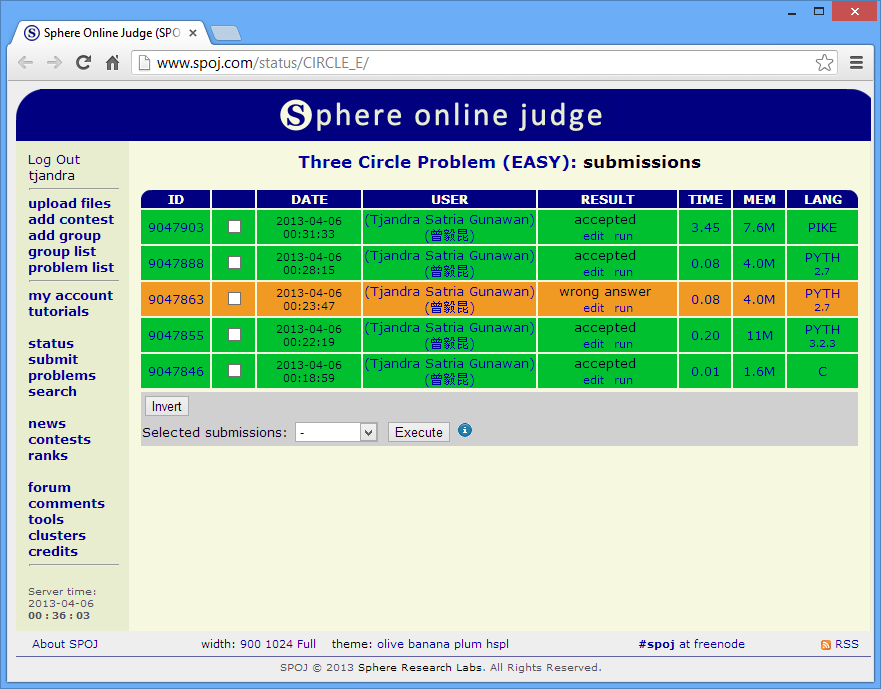Click user name in row 9047903
Screen dimensions: 881x689
(449, 227)
